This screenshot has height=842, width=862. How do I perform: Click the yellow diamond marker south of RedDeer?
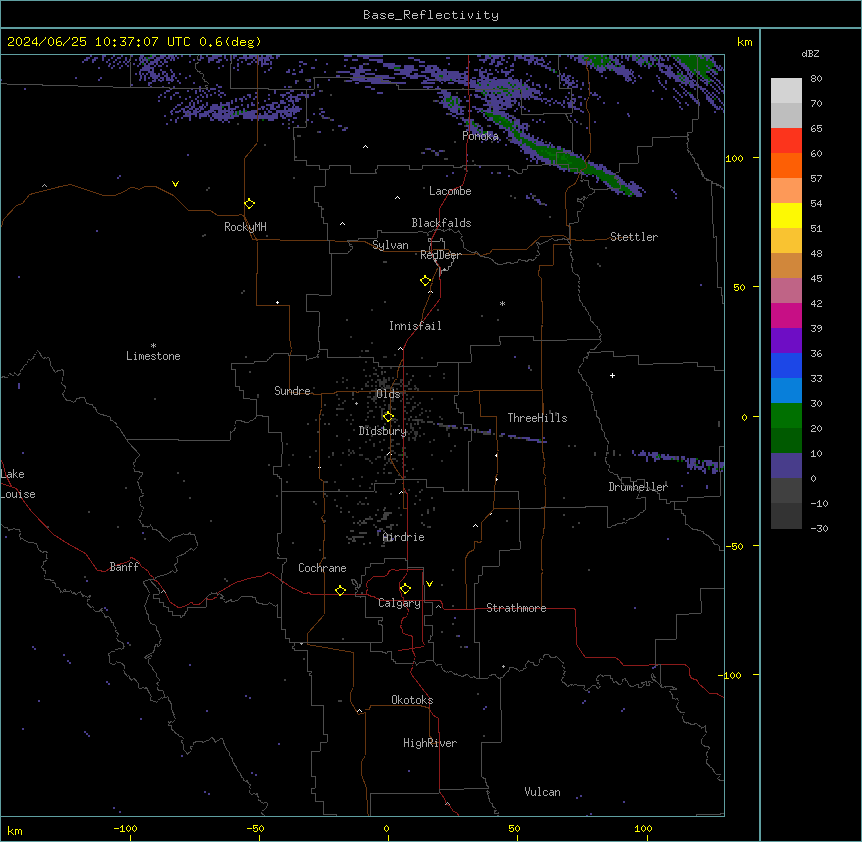click(426, 281)
